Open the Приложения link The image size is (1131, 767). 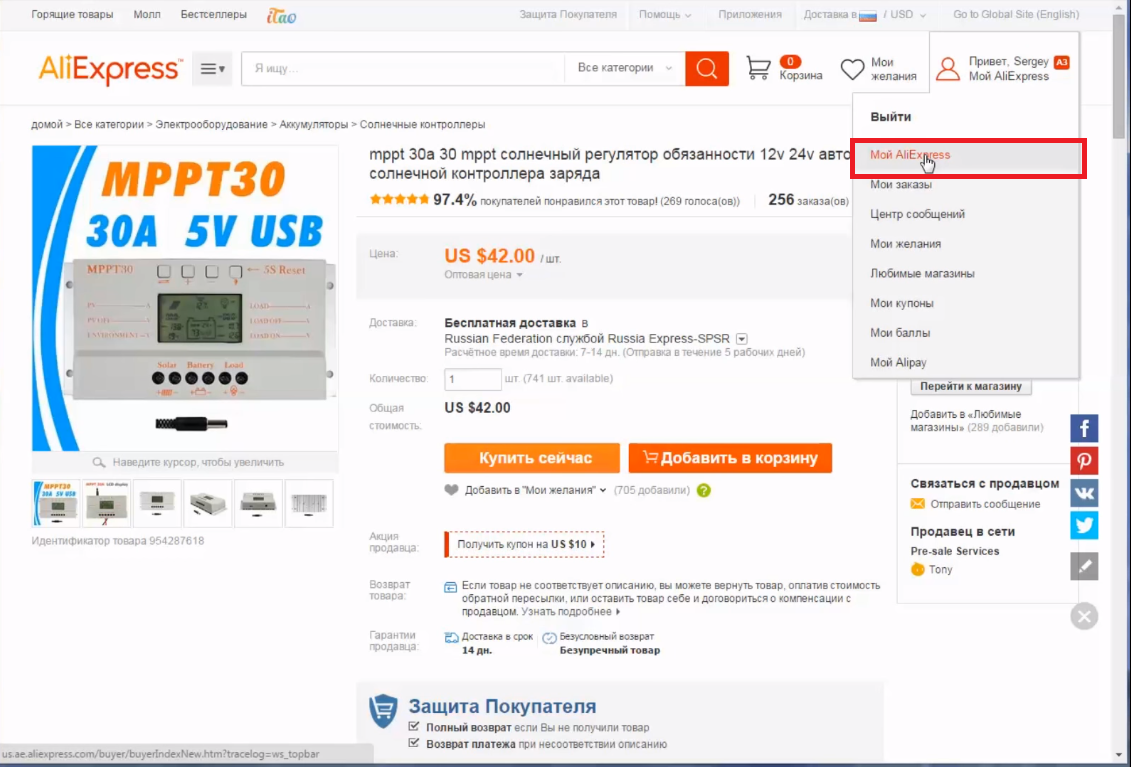749,14
